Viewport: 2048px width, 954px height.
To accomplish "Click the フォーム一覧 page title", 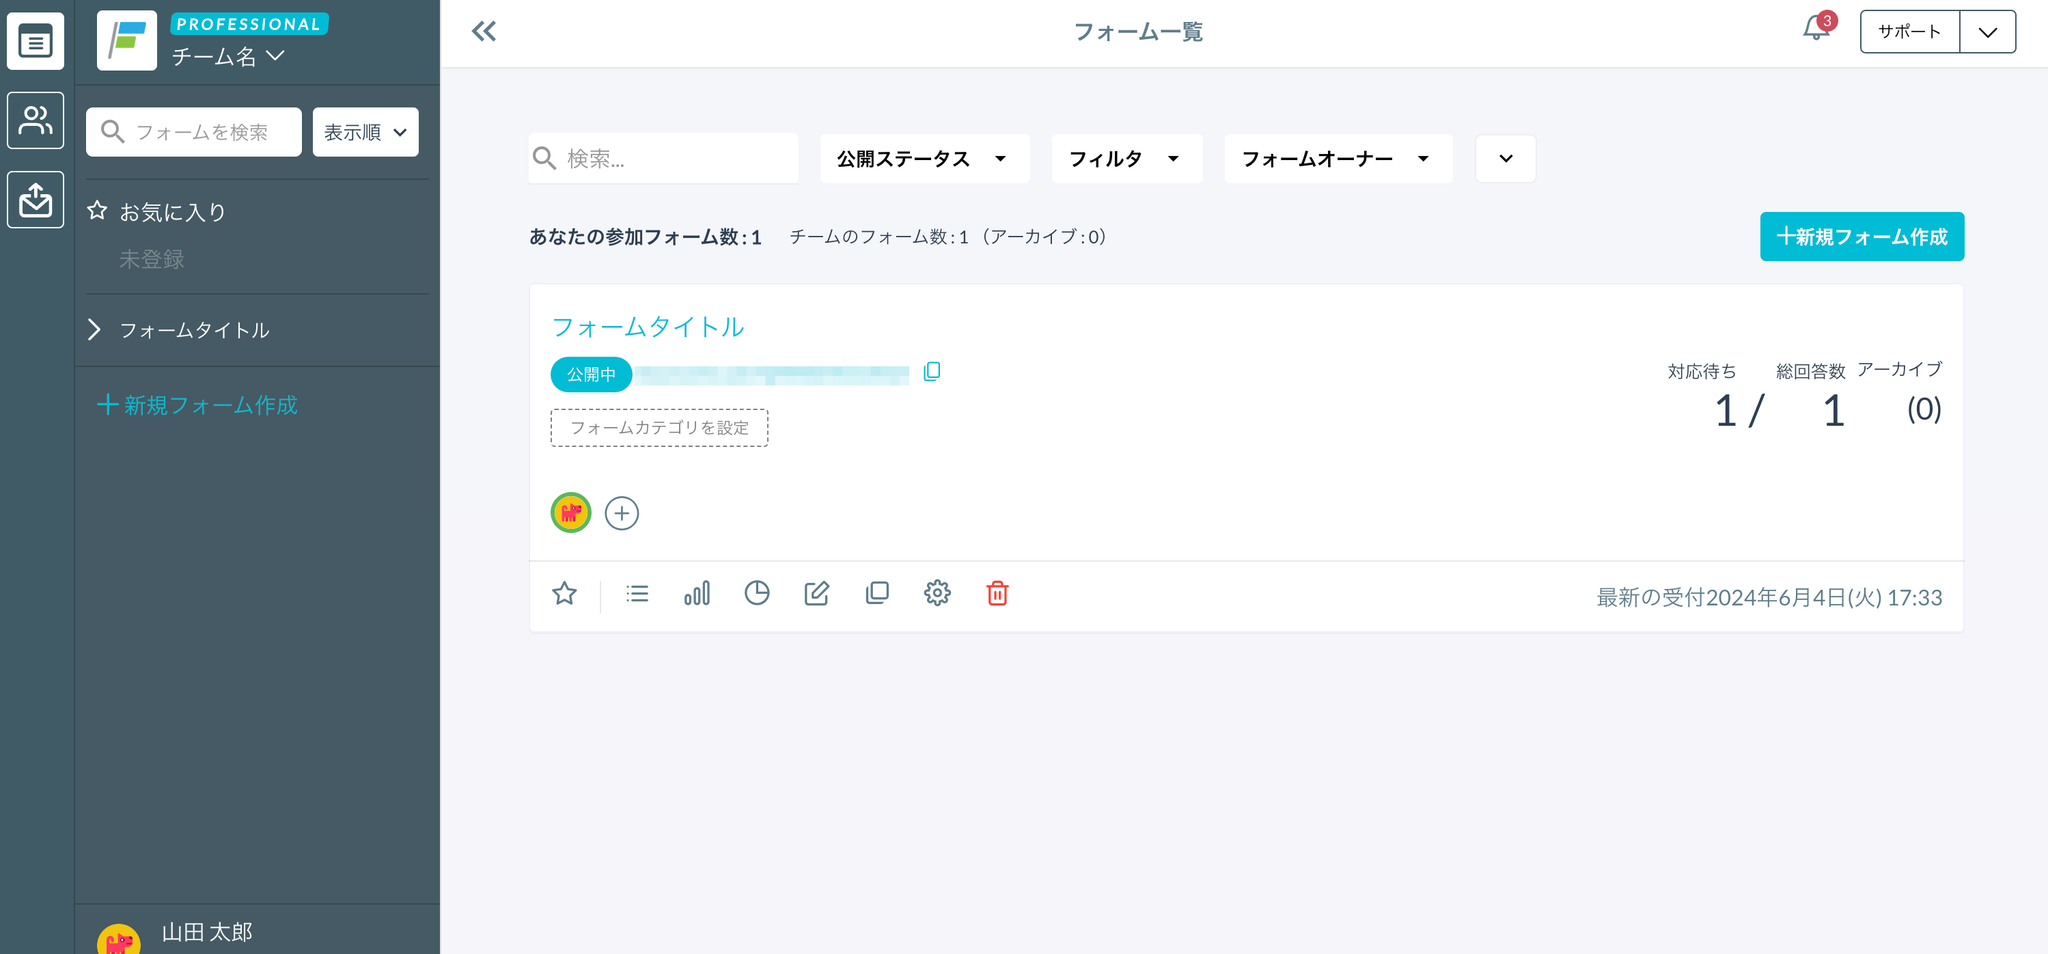I will (x=1138, y=32).
